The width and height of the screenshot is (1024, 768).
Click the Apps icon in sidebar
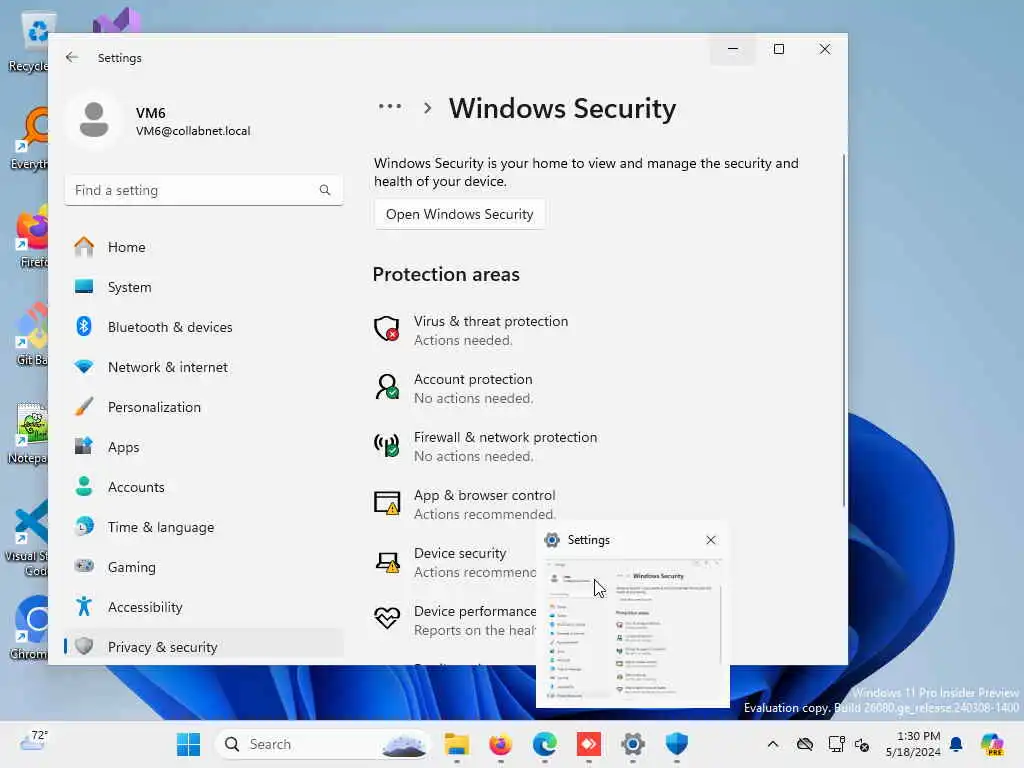pos(84,446)
